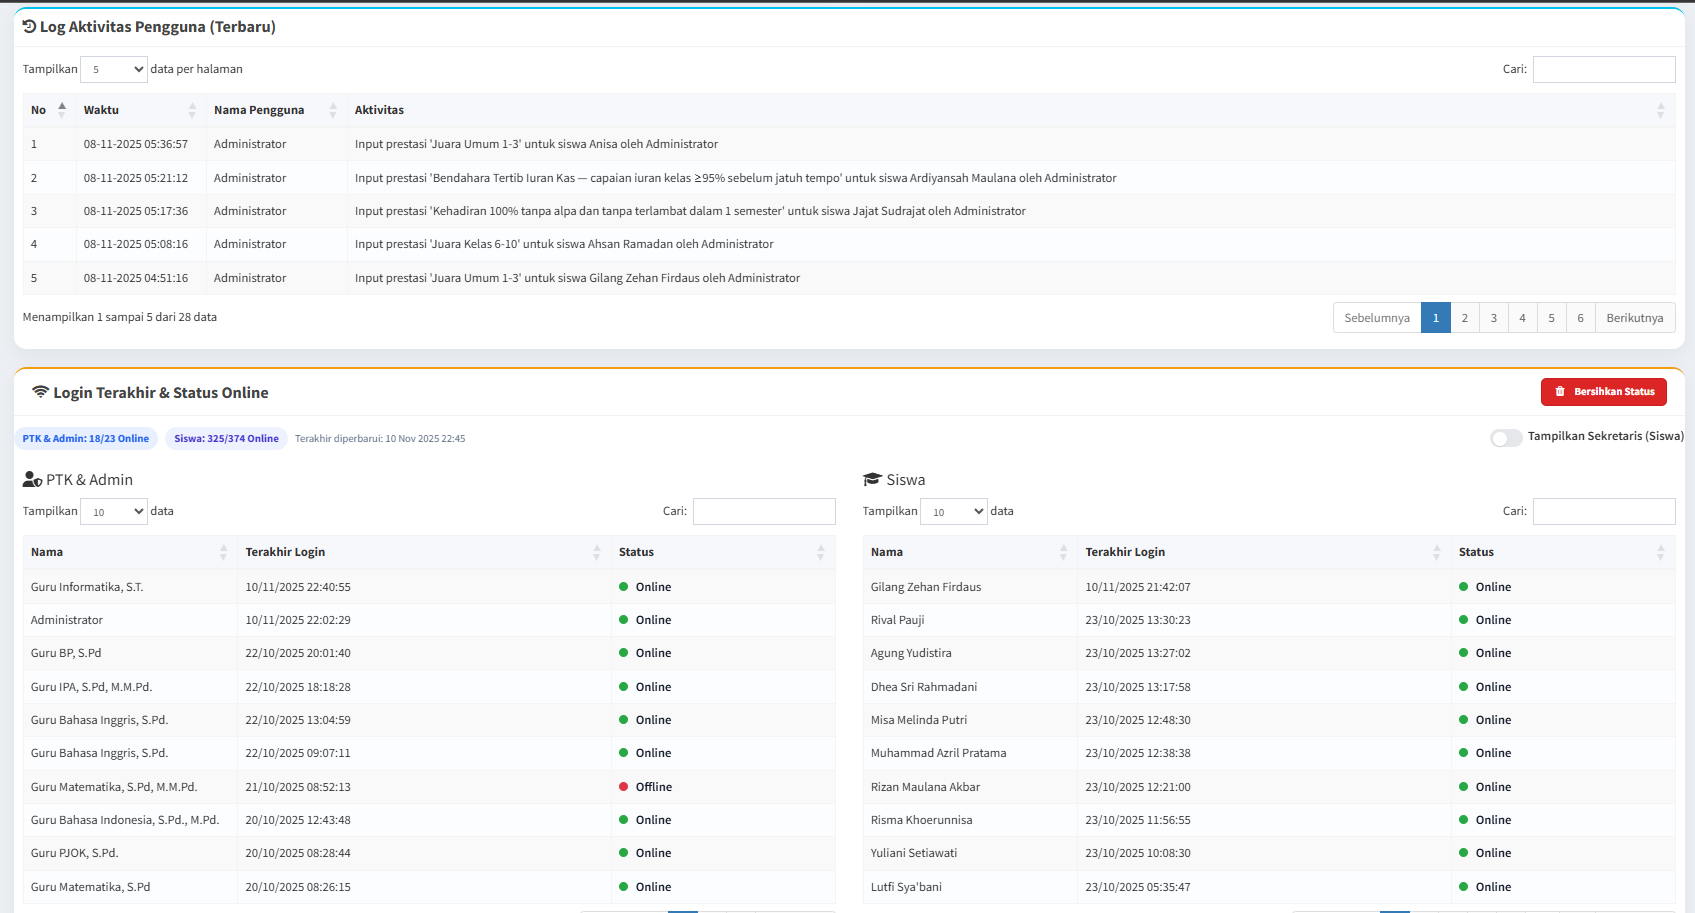1695x913 pixels.
Task: Open PTK & Admin Tampilkan data dropdown
Action: (x=114, y=511)
